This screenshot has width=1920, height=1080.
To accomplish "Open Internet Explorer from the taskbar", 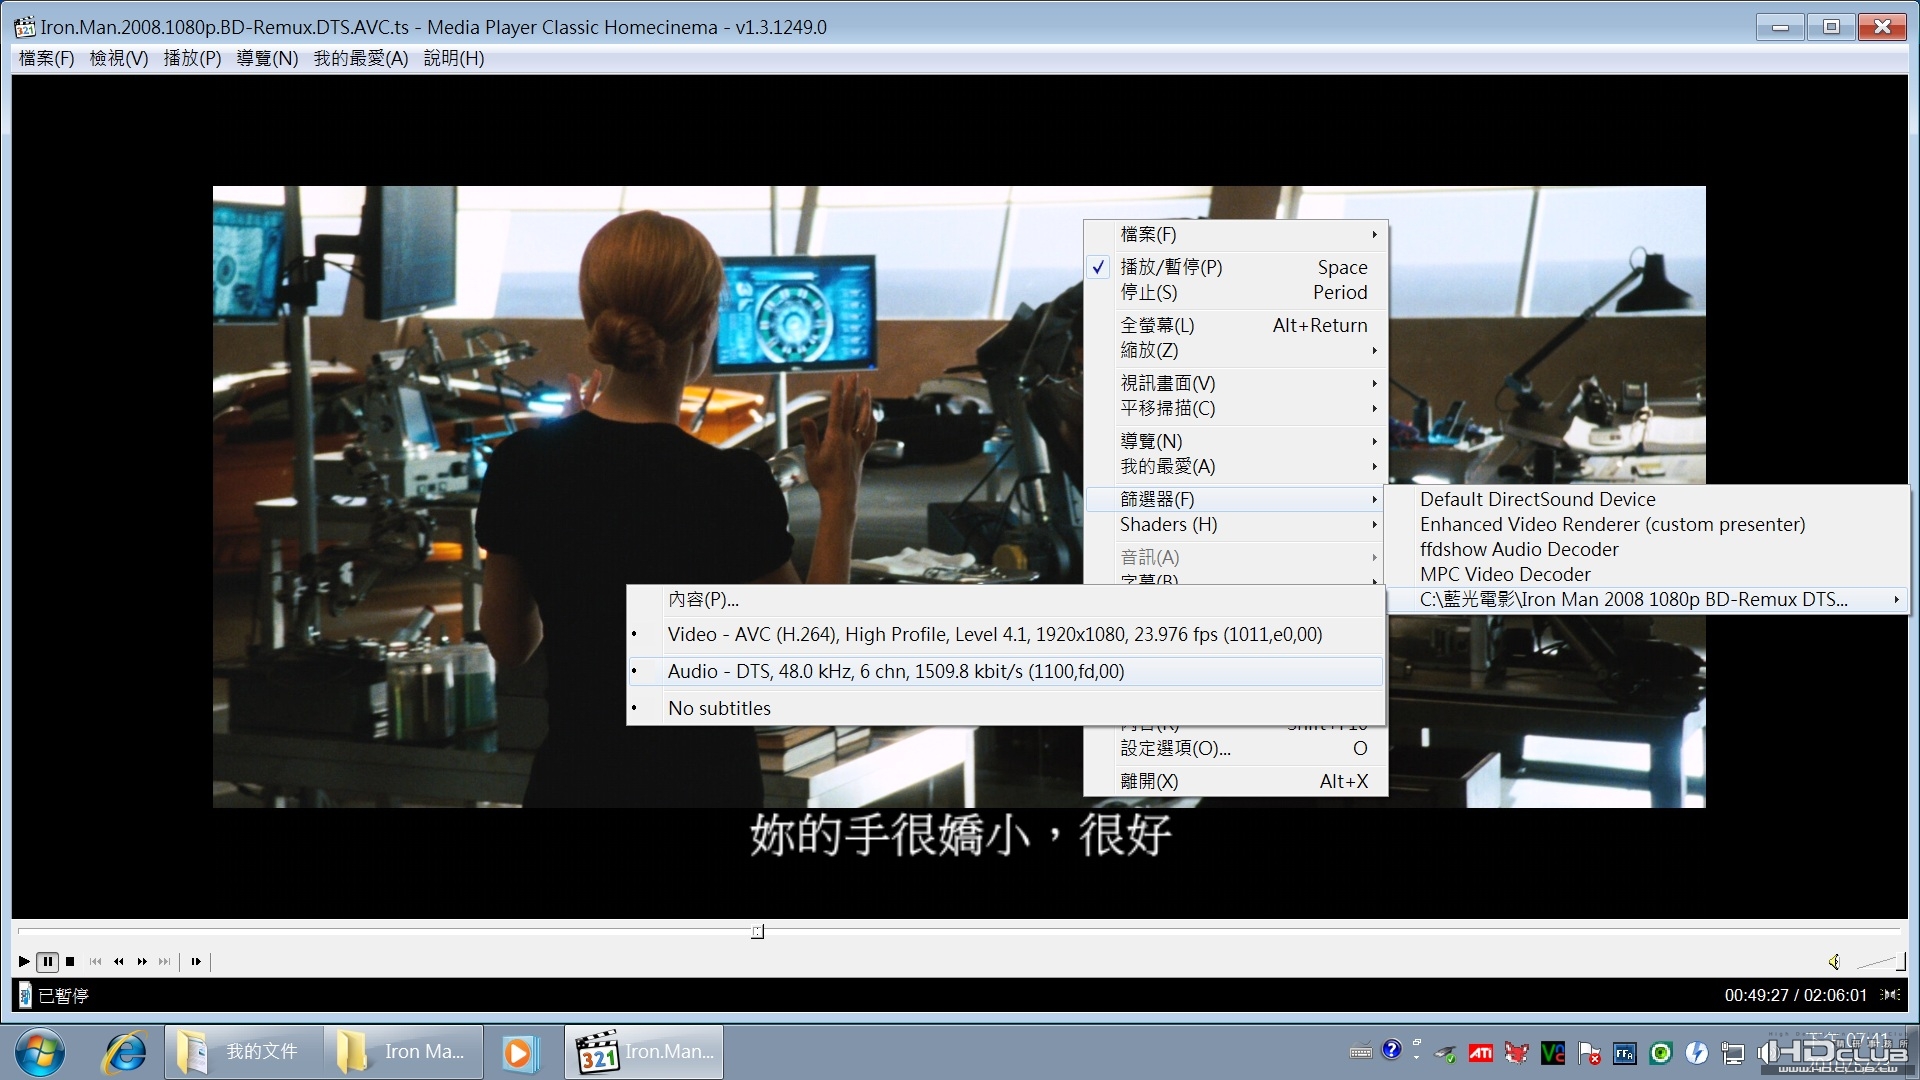I will [x=125, y=1052].
